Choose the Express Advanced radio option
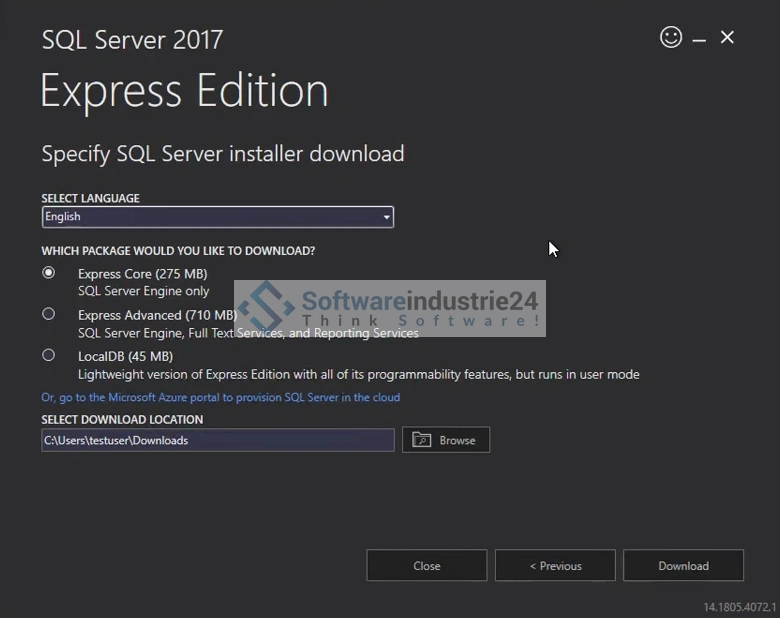 pos(48,314)
